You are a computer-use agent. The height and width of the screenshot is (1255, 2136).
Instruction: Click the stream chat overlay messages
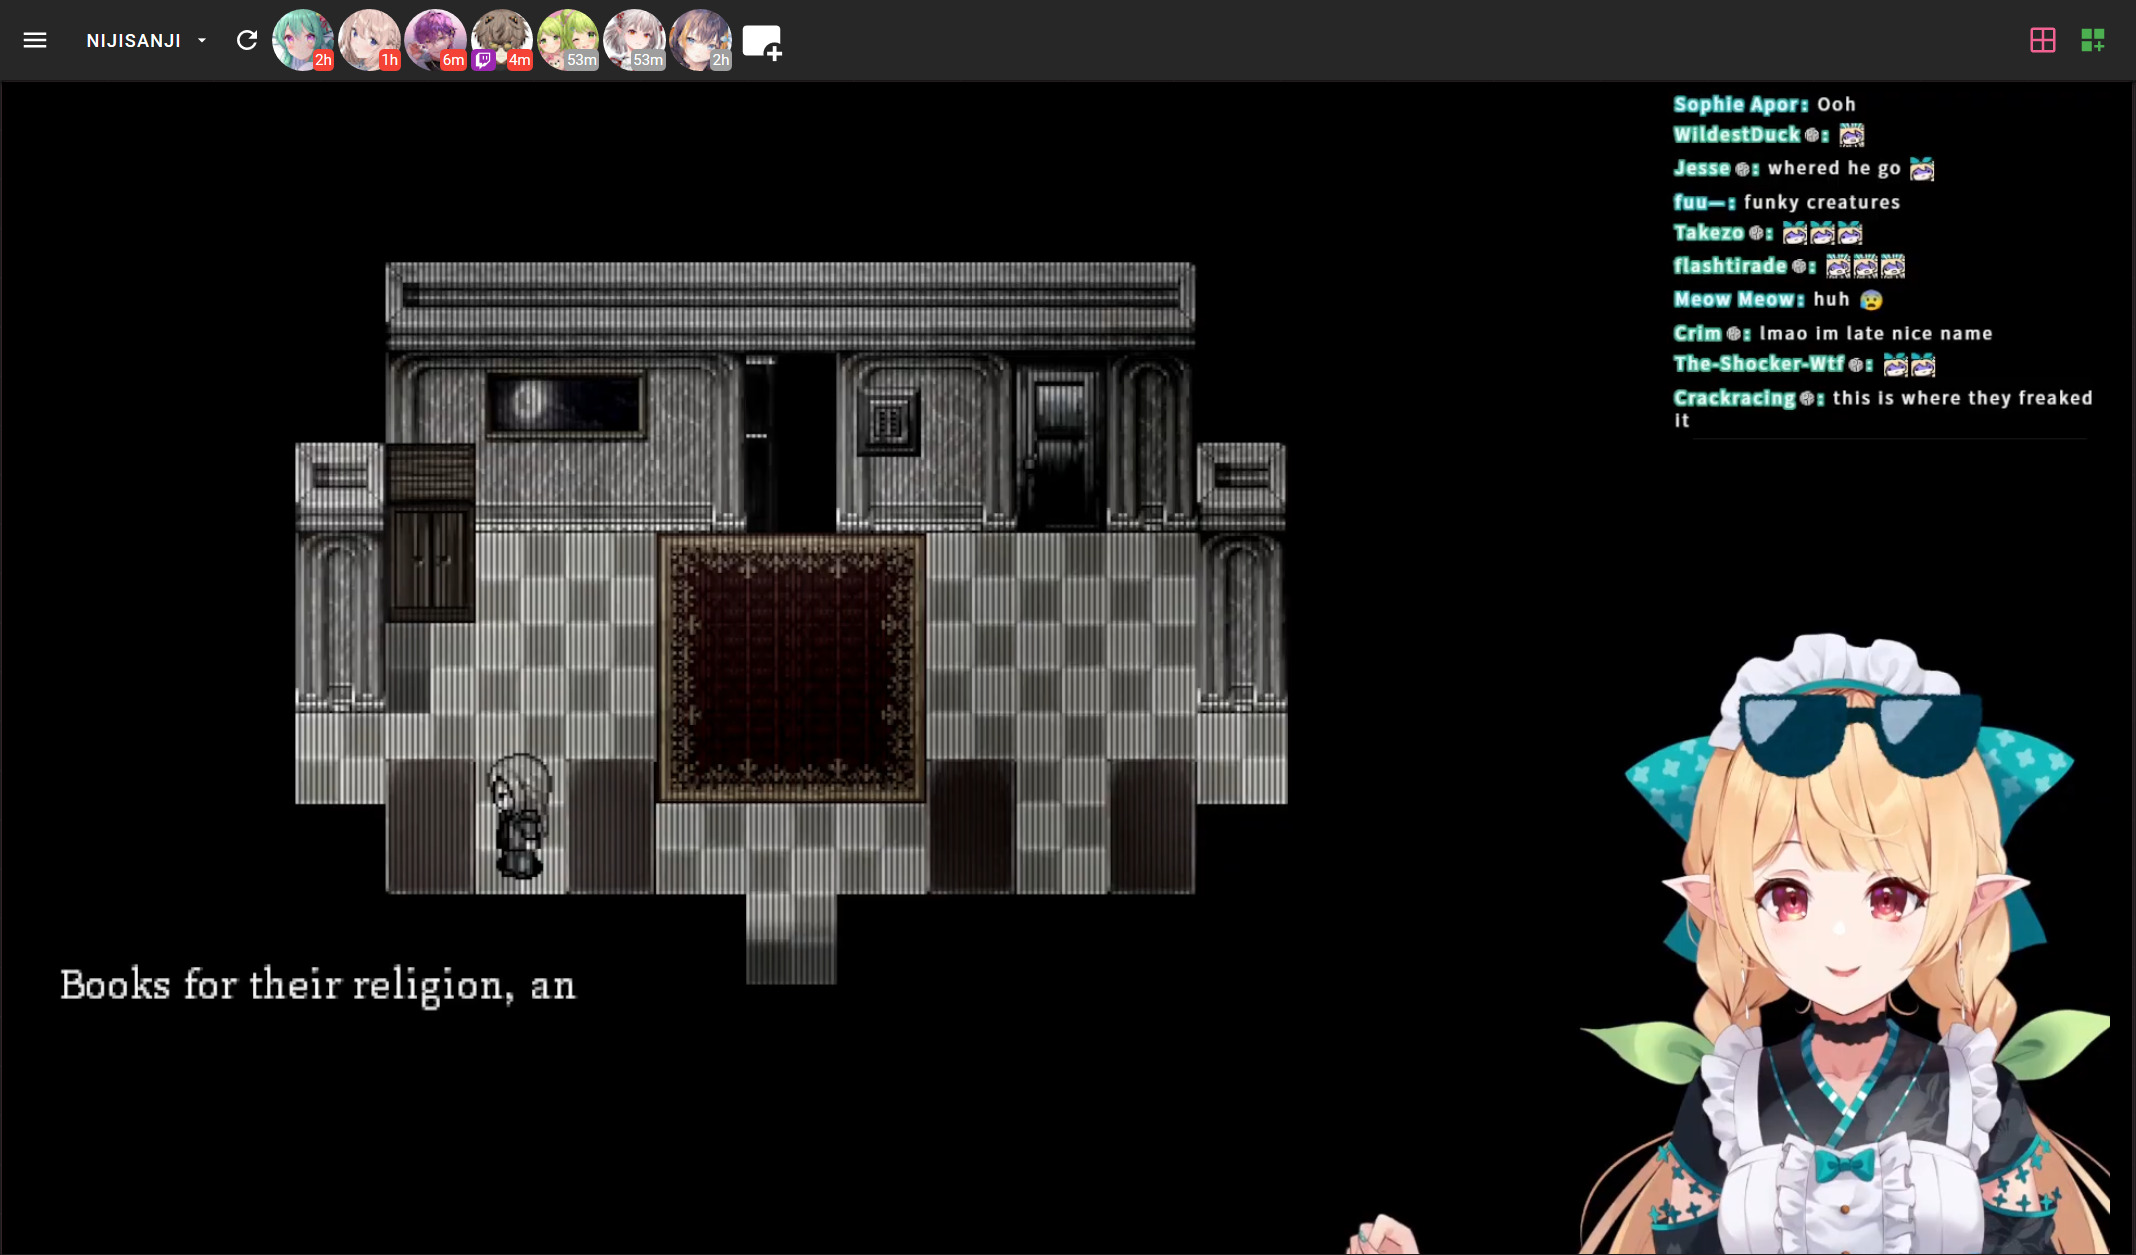click(x=1880, y=265)
